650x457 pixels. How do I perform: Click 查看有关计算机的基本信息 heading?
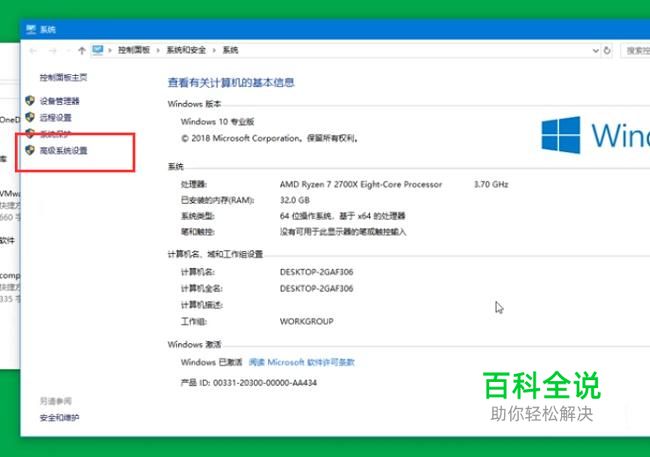pyautogui.click(x=231, y=83)
